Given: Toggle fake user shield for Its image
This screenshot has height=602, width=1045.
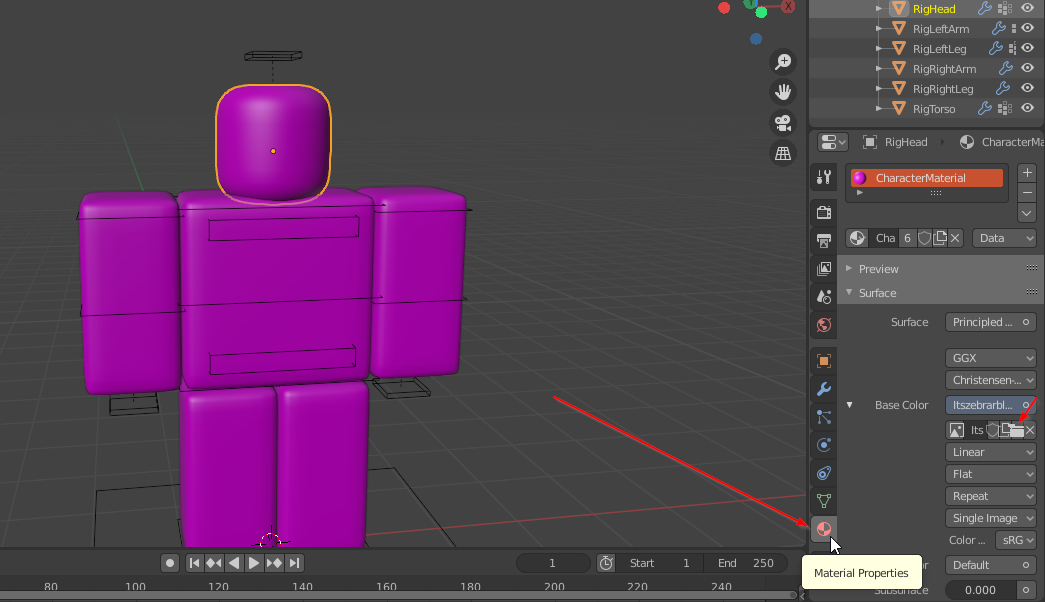Looking at the screenshot, I should point(992,430).
